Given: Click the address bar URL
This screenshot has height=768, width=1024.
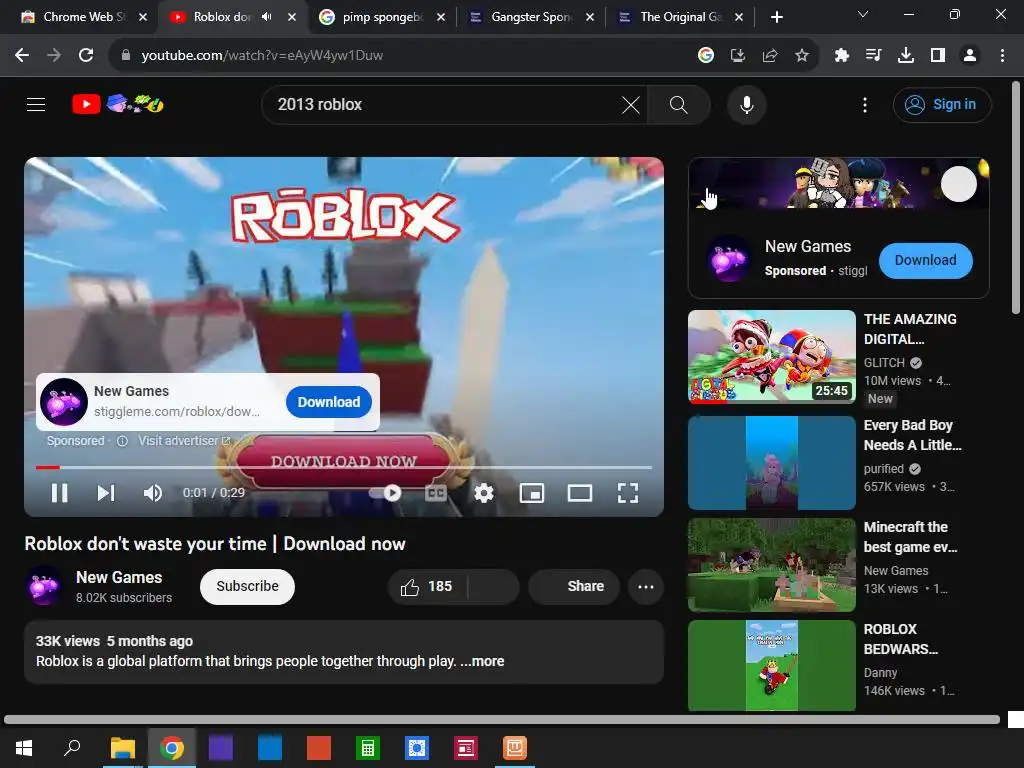Looking at the screenshot, I should click(262, 56).
